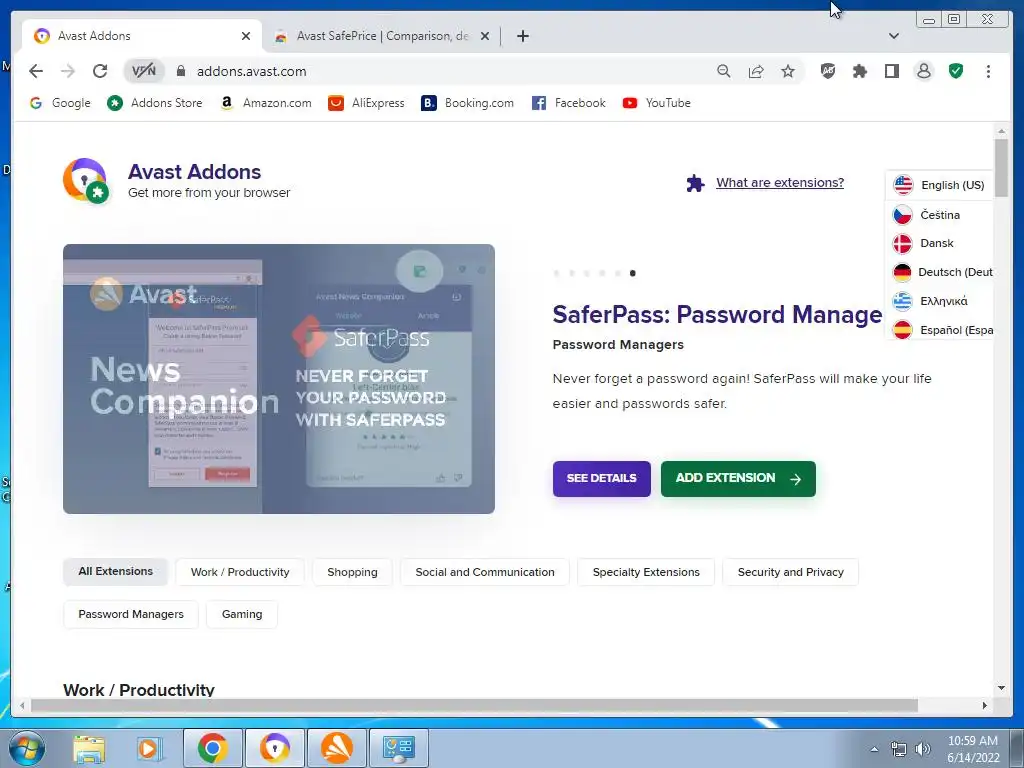Open the Google bookmark
Image resolution: width=1024 pixels, height=768 pixels.
coord(60,103)
